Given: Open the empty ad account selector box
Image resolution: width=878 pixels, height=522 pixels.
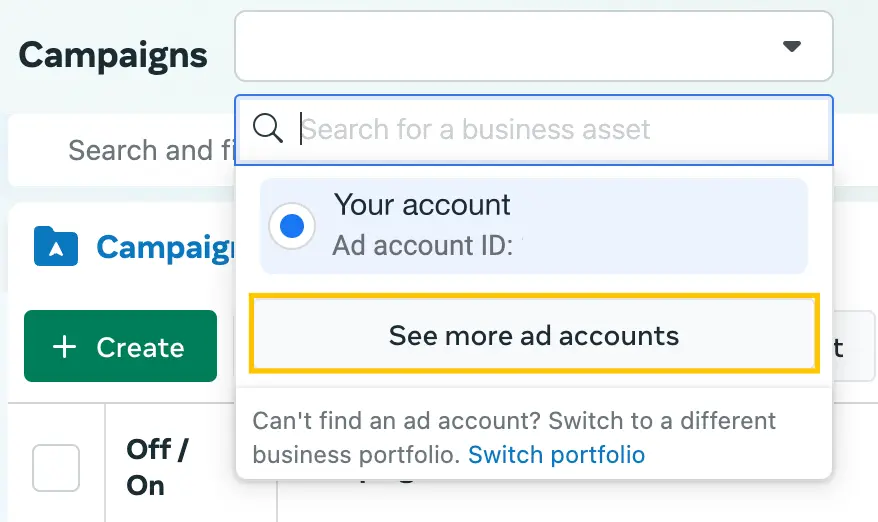Looking at the screenshot, I should [534, 46].
